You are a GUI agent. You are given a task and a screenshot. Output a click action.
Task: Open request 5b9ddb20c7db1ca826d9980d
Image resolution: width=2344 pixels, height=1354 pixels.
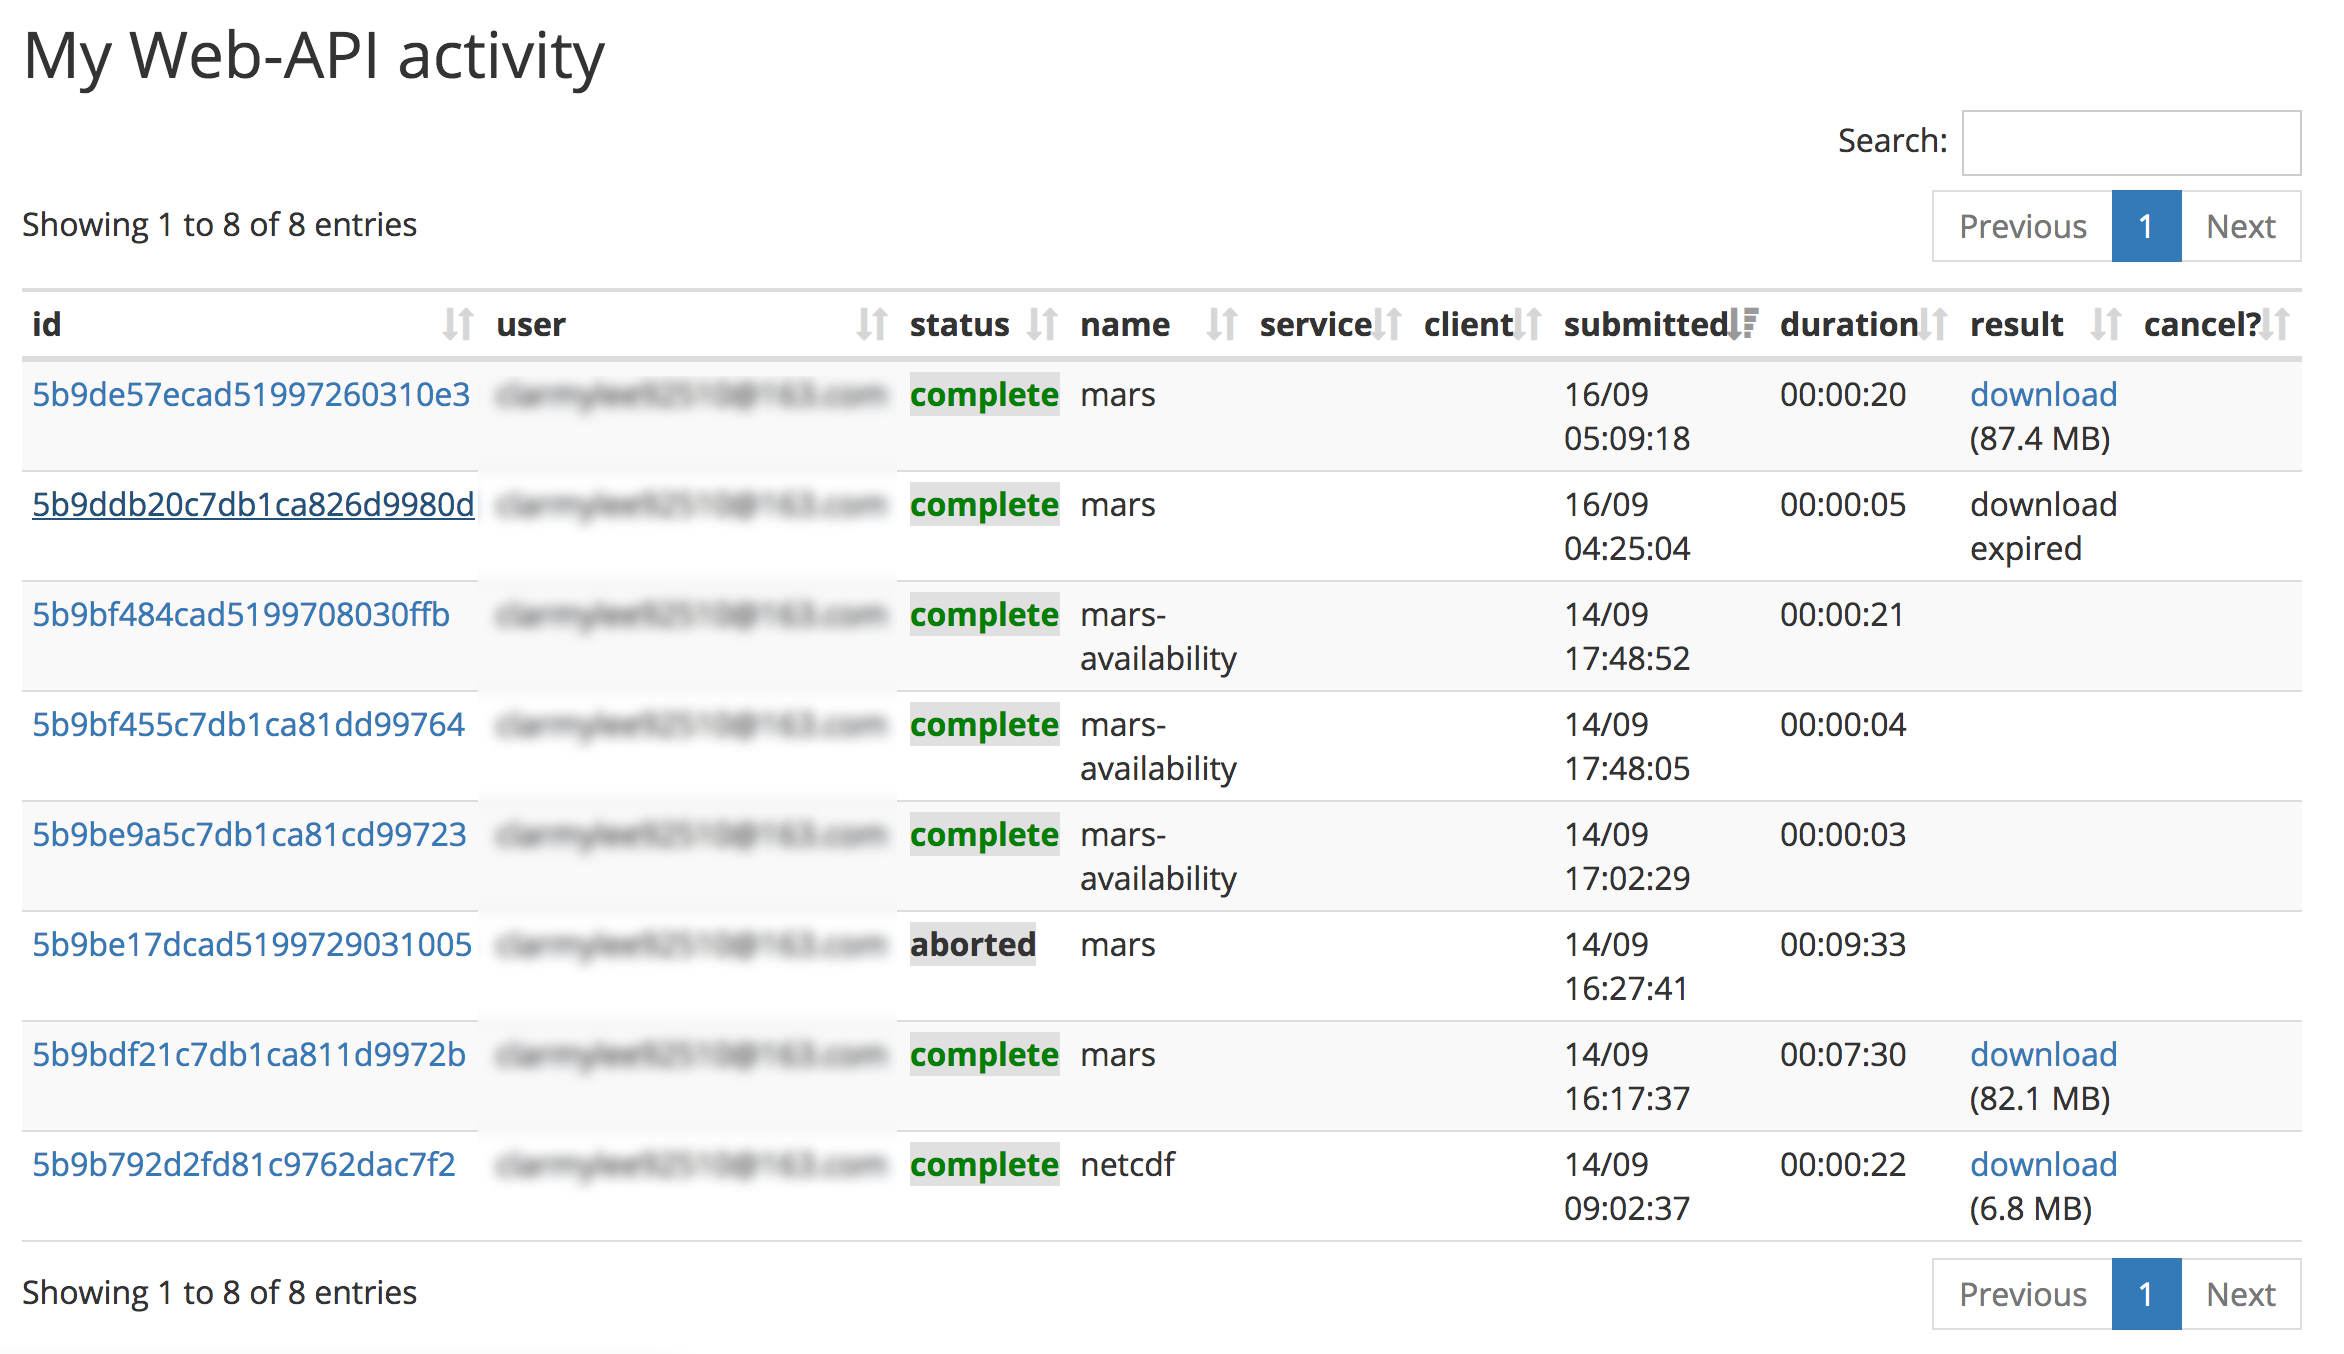pos(253,505)
